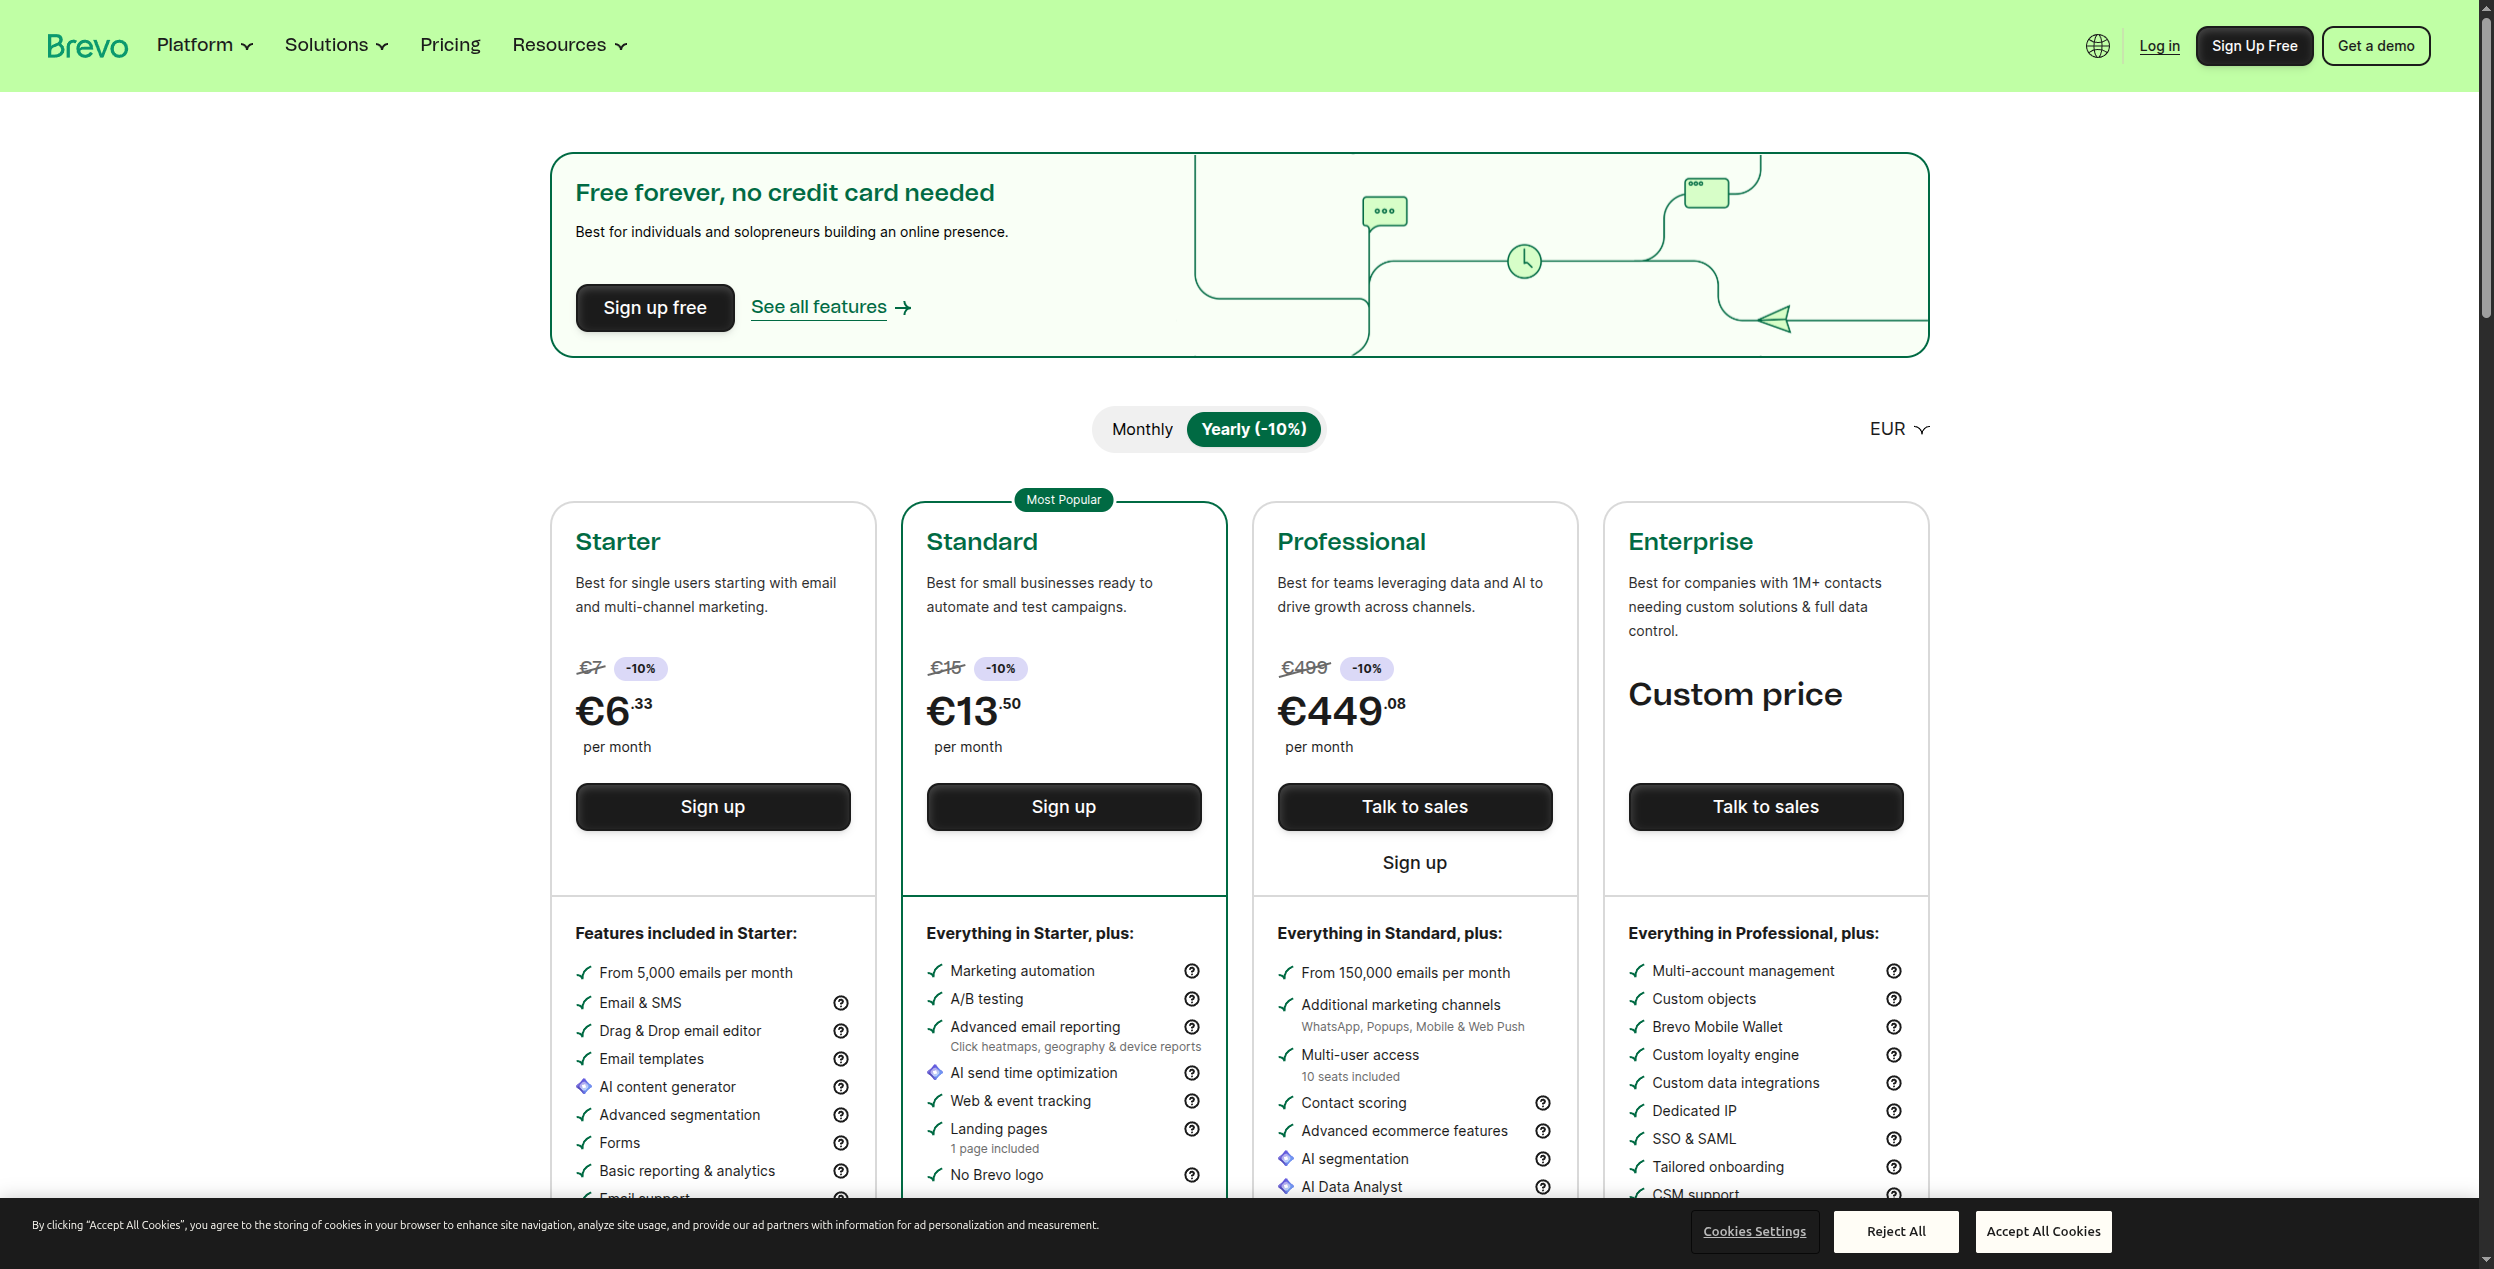Click Sign up free in banner
This screenshot has width=2494, height=1269.
655,308
